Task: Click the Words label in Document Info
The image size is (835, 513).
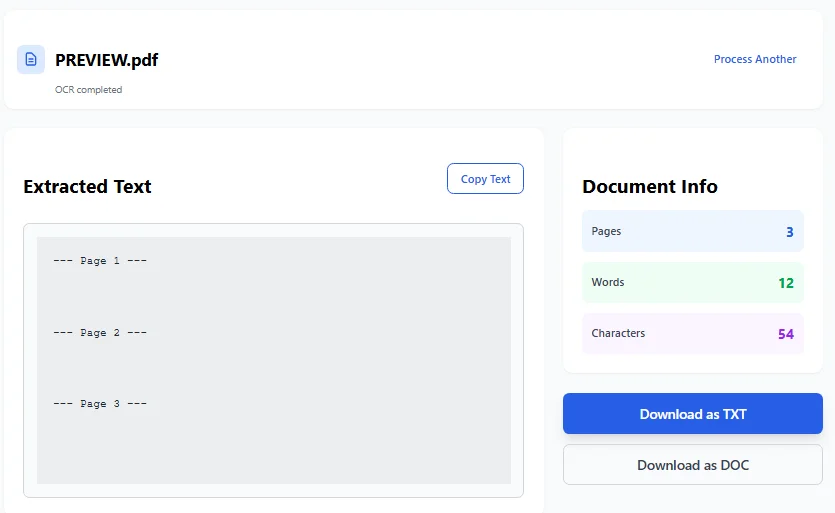Action: pos(608,282)
